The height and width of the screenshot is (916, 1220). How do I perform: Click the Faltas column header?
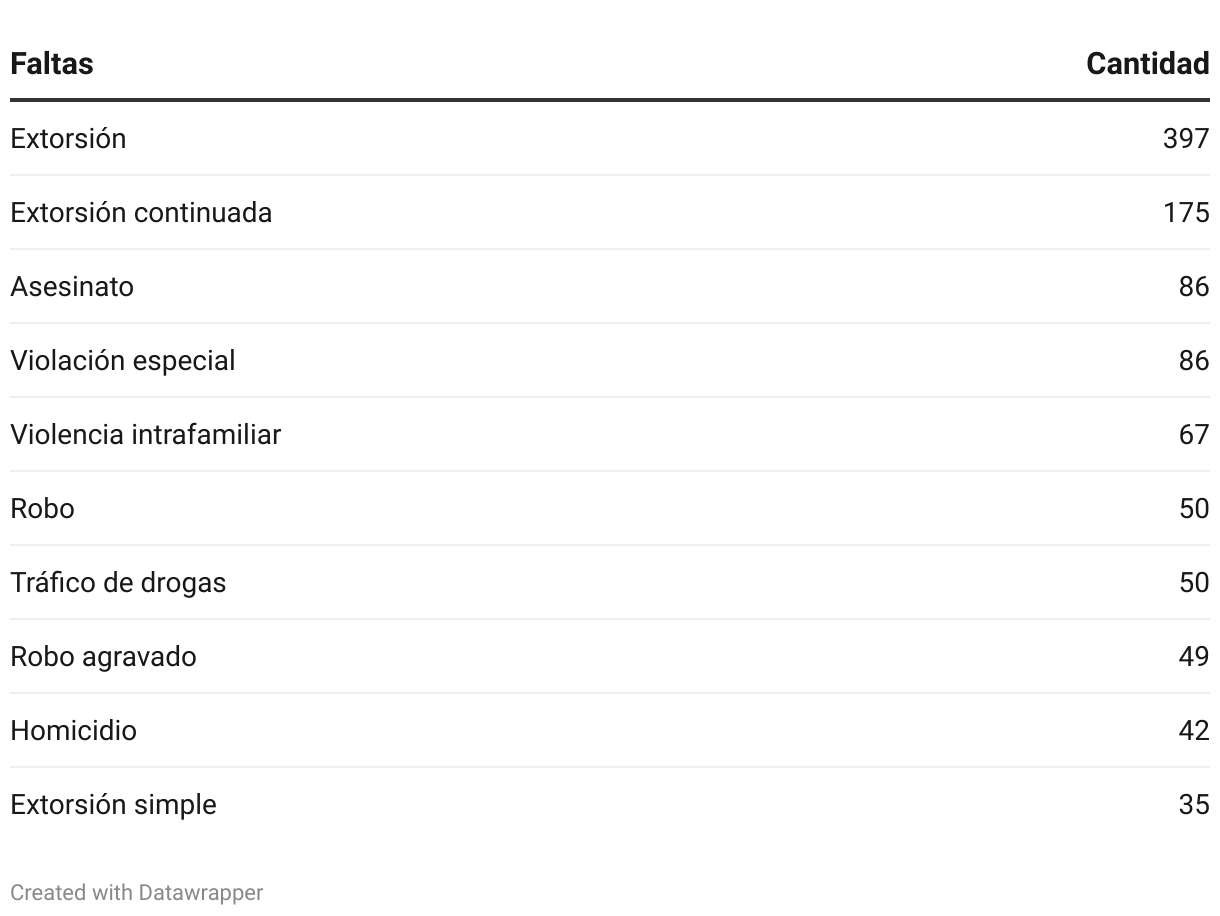tap(52, 64)
